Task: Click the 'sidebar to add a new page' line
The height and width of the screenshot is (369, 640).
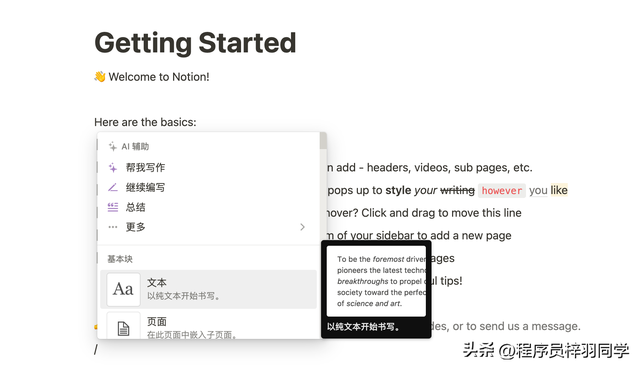Action: pyautogui.click(x=419, y=236)
